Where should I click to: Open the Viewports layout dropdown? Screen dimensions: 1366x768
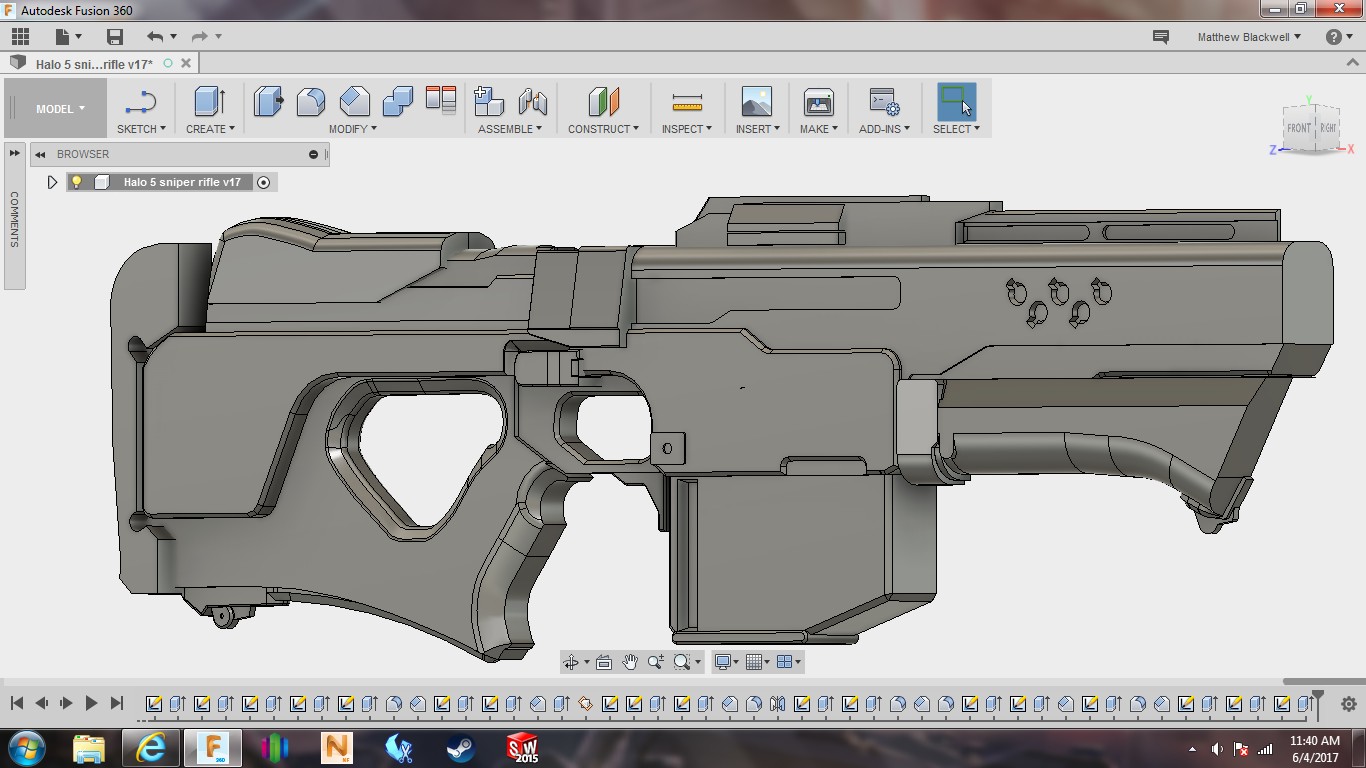[788, 662]
